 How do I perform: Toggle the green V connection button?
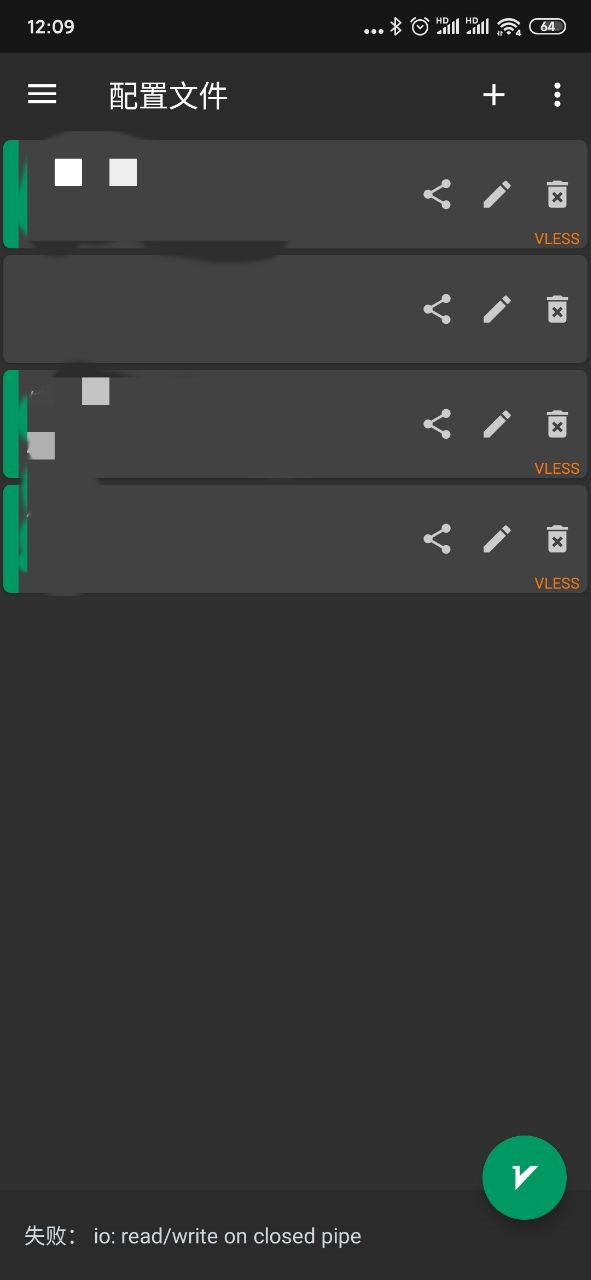(x=524, y=1177)
